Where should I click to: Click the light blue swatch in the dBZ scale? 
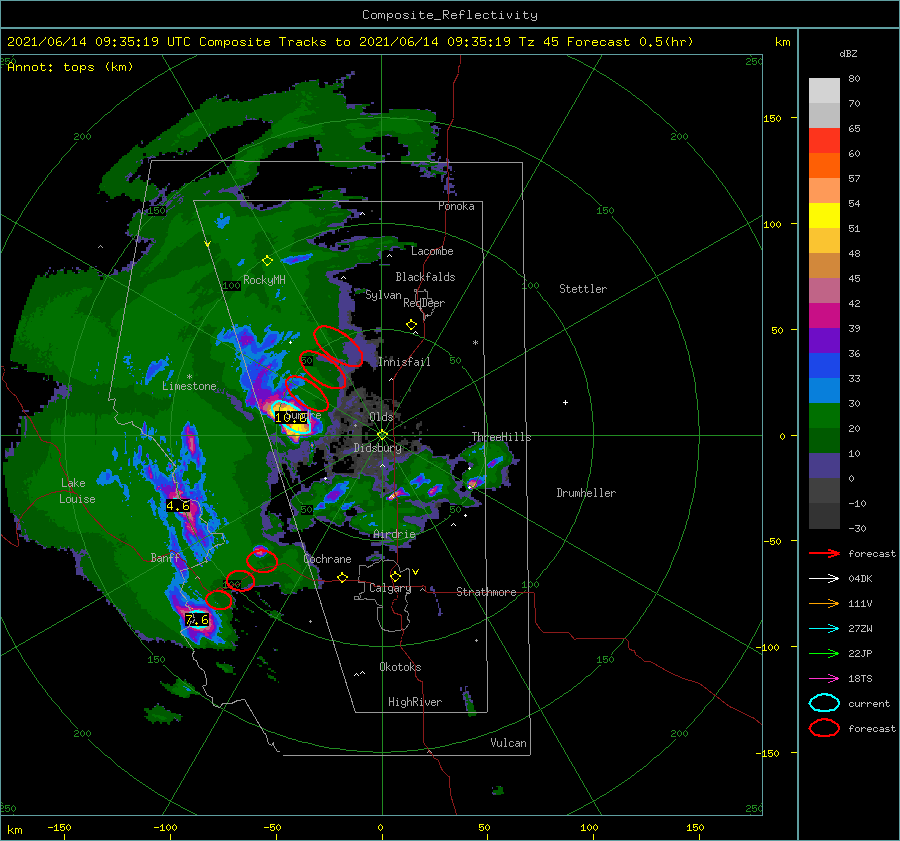coord(824,390)
